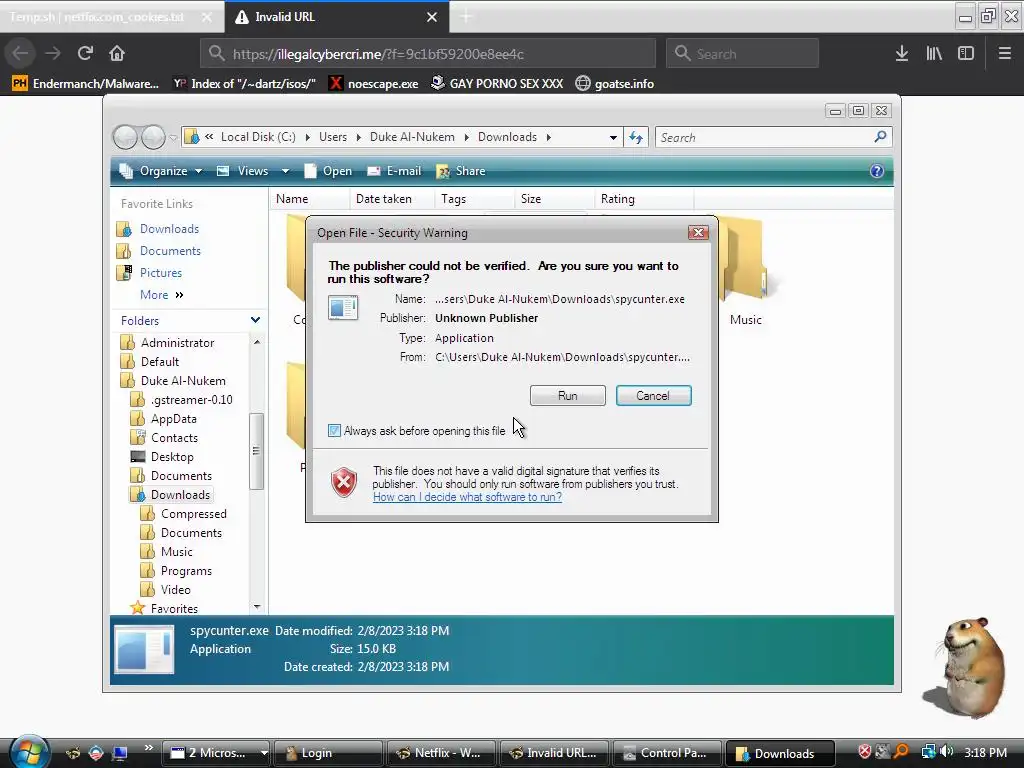The height and width of the screenshot is (768, 1024).
Task: Sort by Name column header
Action: click(309, 199)
